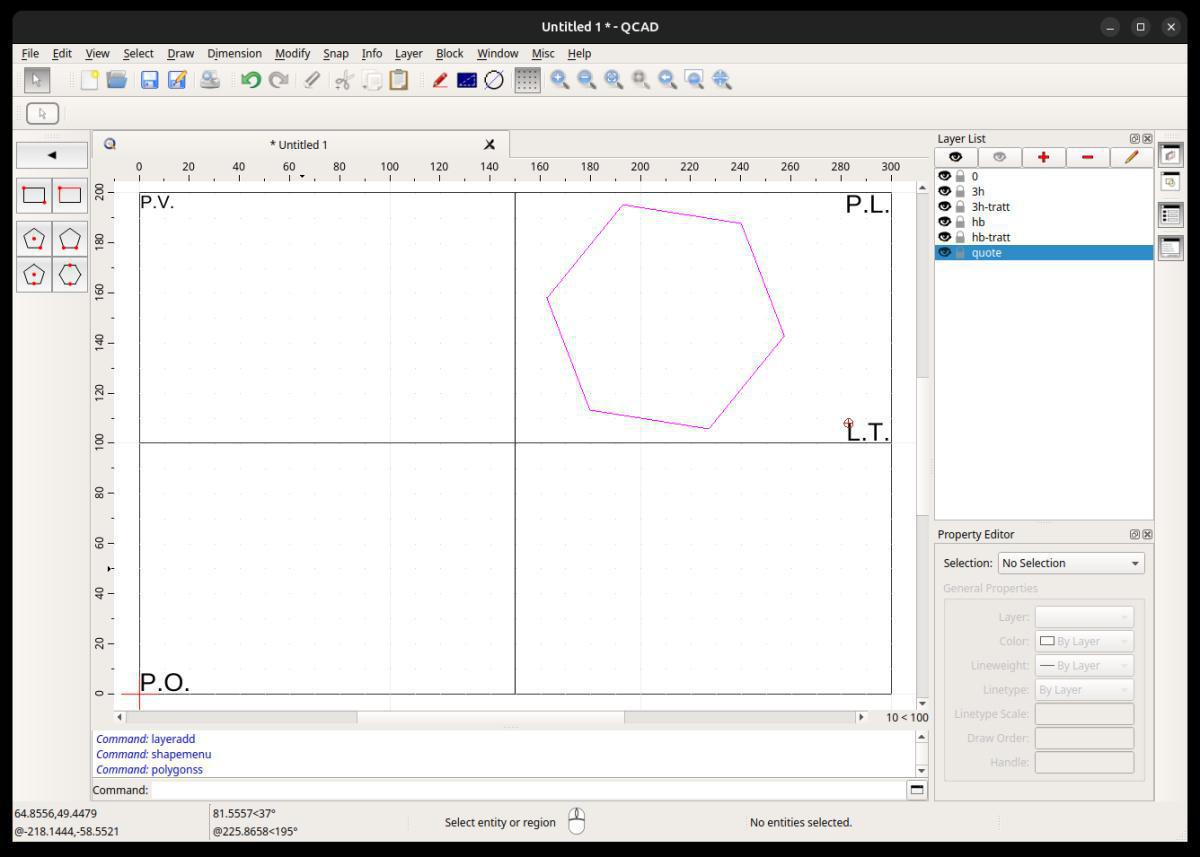This screenshot has width=1200, height=857.
Task: Click the pencil Edit Layer icon
Action: 1131,157
